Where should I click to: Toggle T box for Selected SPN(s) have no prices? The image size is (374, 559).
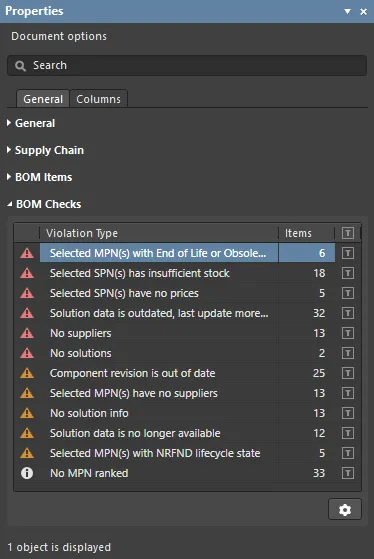(x=348, y=293)
